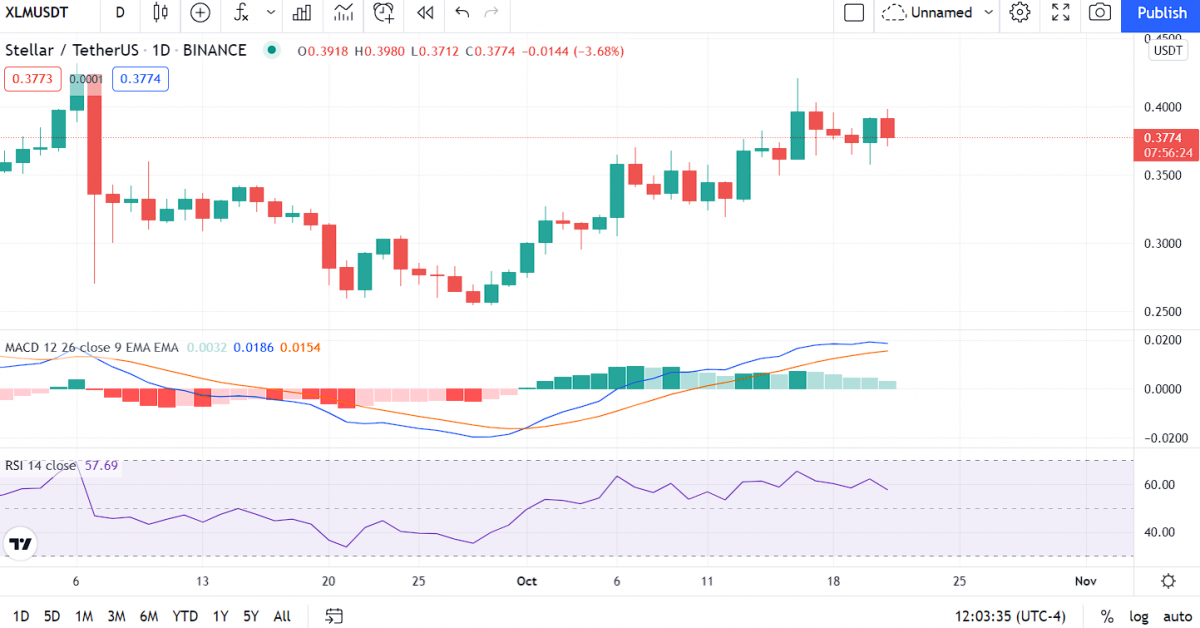Undo the last chart action
Image resolution: width=1200 pixels, height=628 pixels.
pos(461,13)
